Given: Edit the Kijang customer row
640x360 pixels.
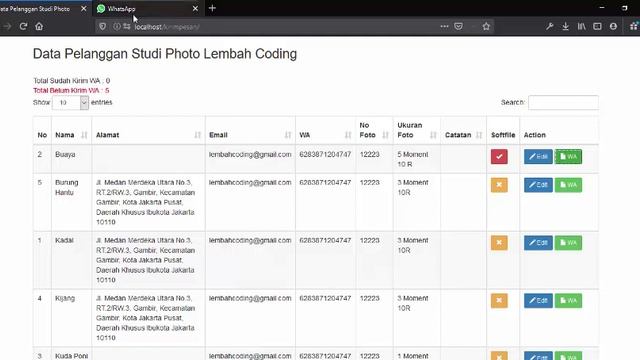Looking at the screenshot, I should click(538, 301).
